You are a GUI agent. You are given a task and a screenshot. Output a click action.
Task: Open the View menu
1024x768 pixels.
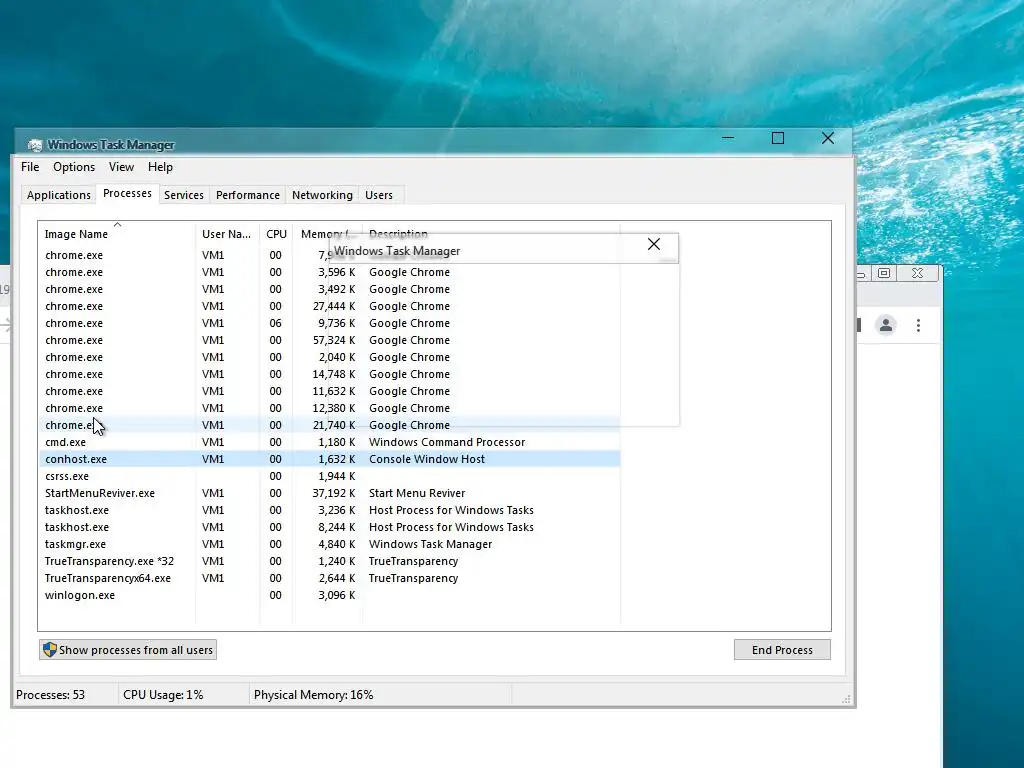point(121,167)
